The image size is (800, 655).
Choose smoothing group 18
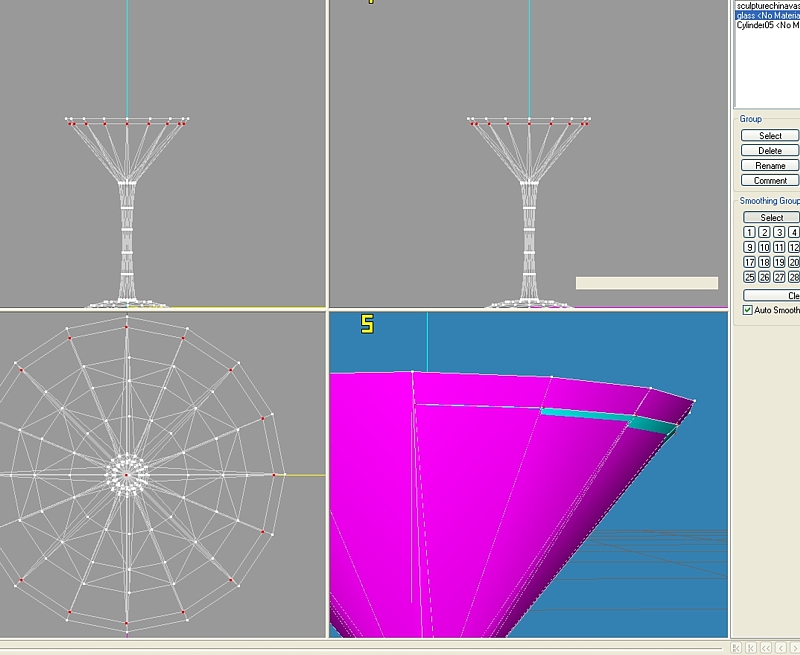[765, 262]
